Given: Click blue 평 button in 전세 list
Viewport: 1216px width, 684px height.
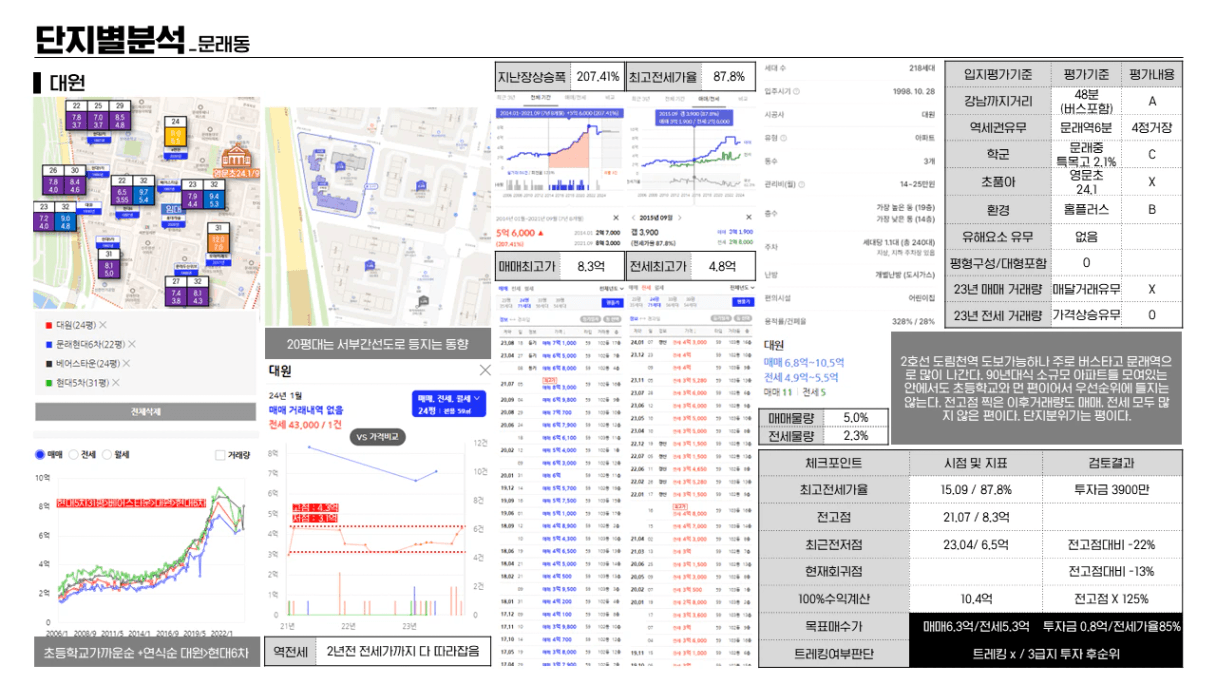Looking at the screenshot, I should point(743,301).
